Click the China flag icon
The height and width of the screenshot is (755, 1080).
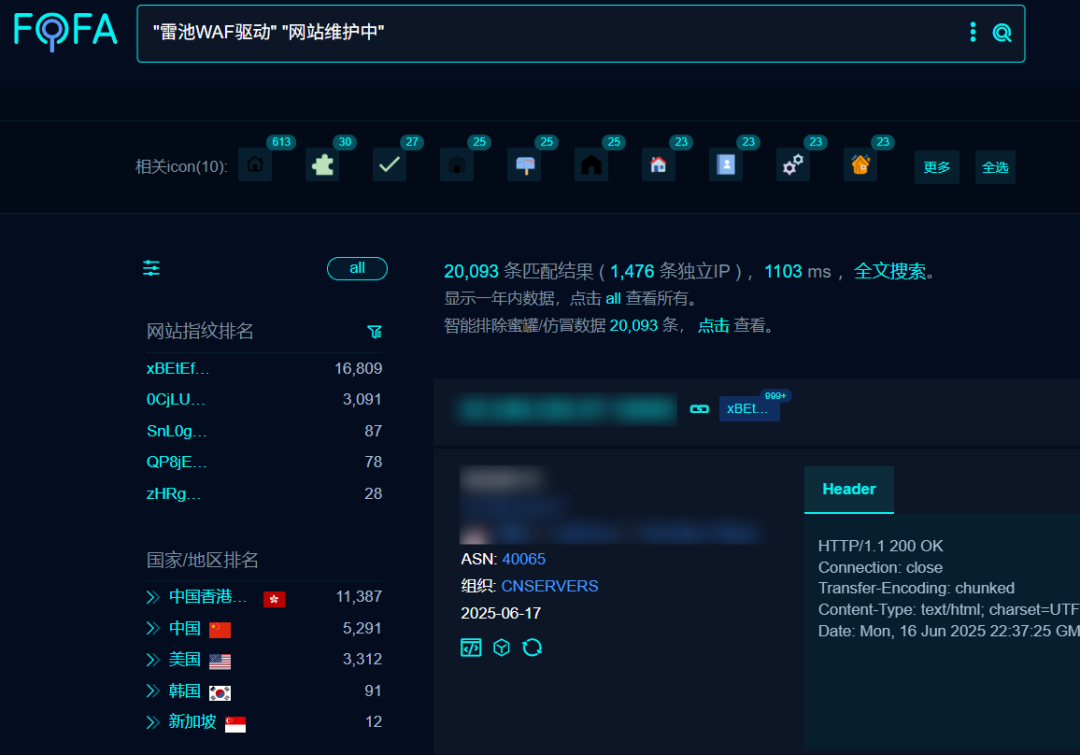pos(220,630)
